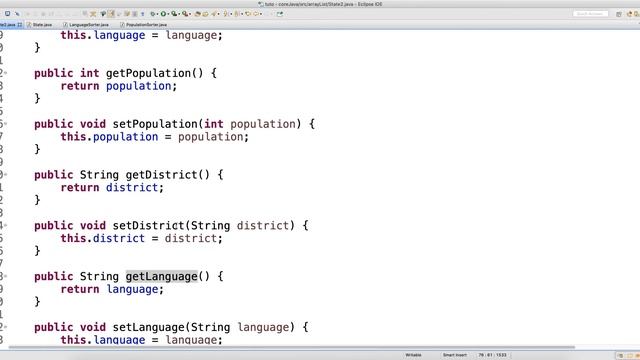Start the Coverage launch icon
Viewport: 640px width, 360px height.
[x=174, y=14]
